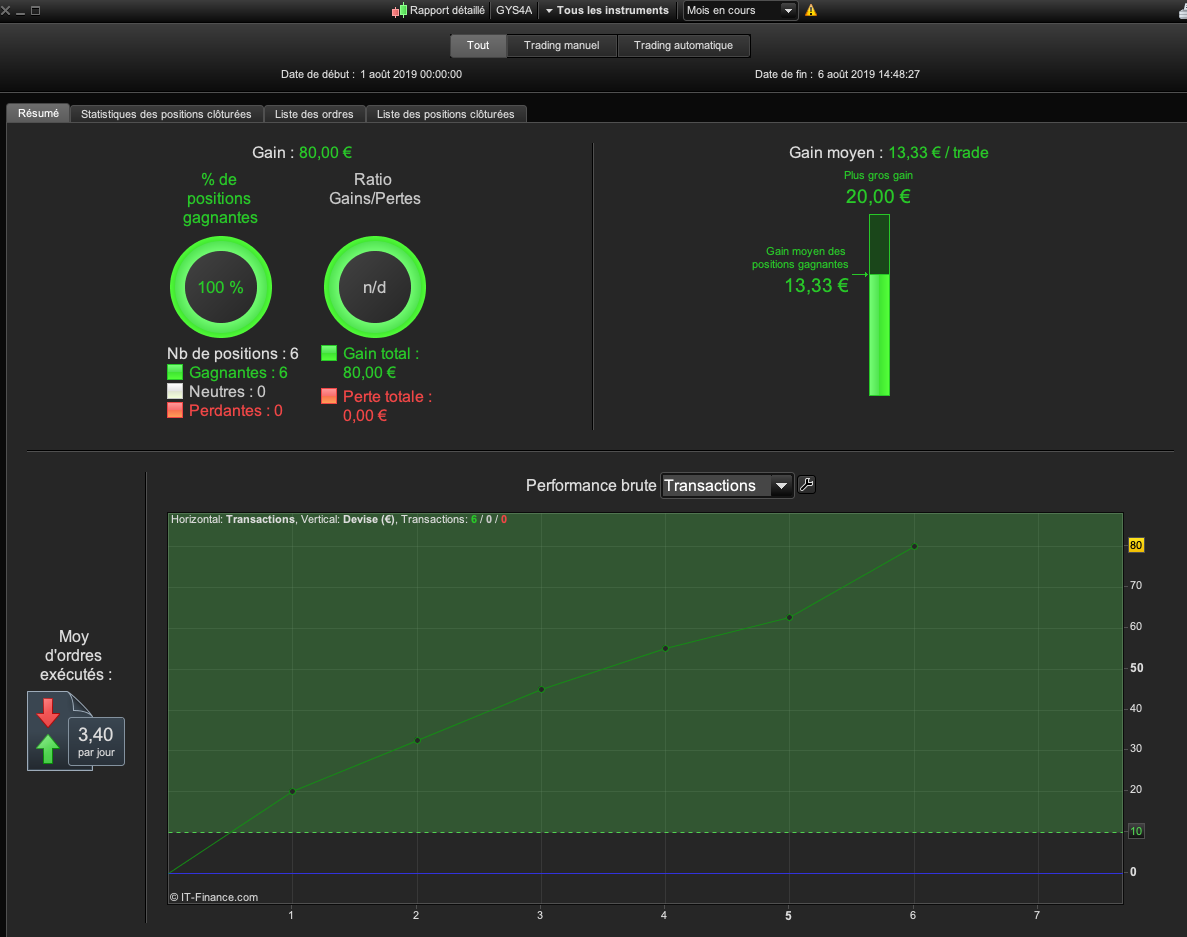Click the red Perte totale square
The width and height of the screenshot is (1187, 937).
tap(329, 396)
